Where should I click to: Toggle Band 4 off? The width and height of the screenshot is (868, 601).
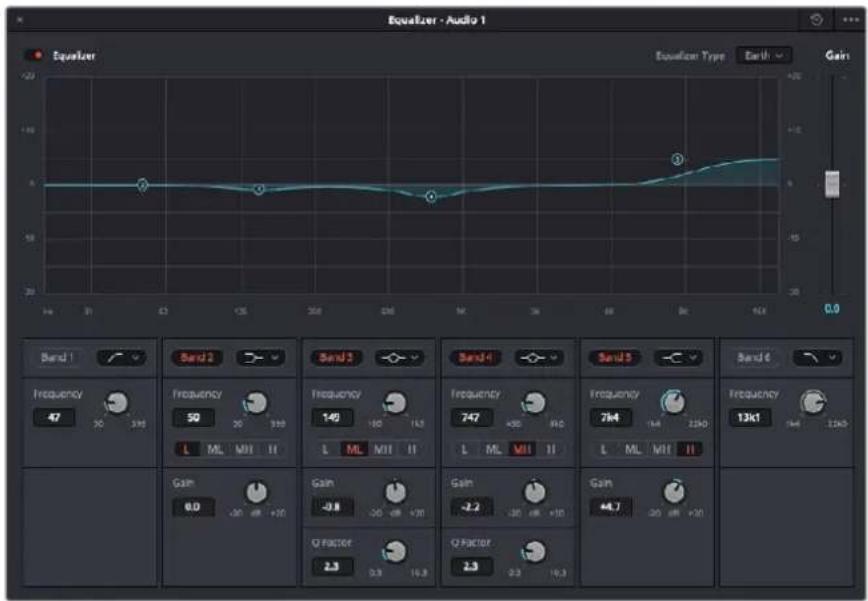coord(475,358)
